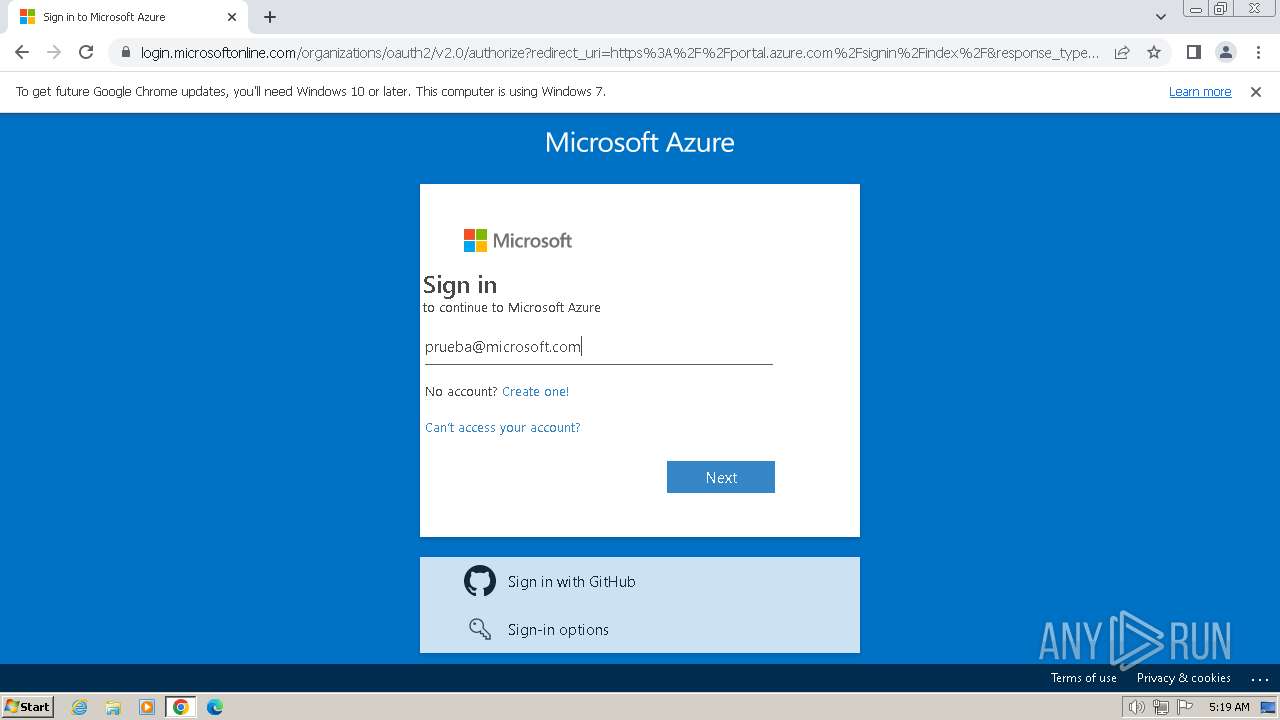Open a new tab with the plus icon
This screenshot has width=1280, height=720.
pyautogui.click(x=270, y=17)
